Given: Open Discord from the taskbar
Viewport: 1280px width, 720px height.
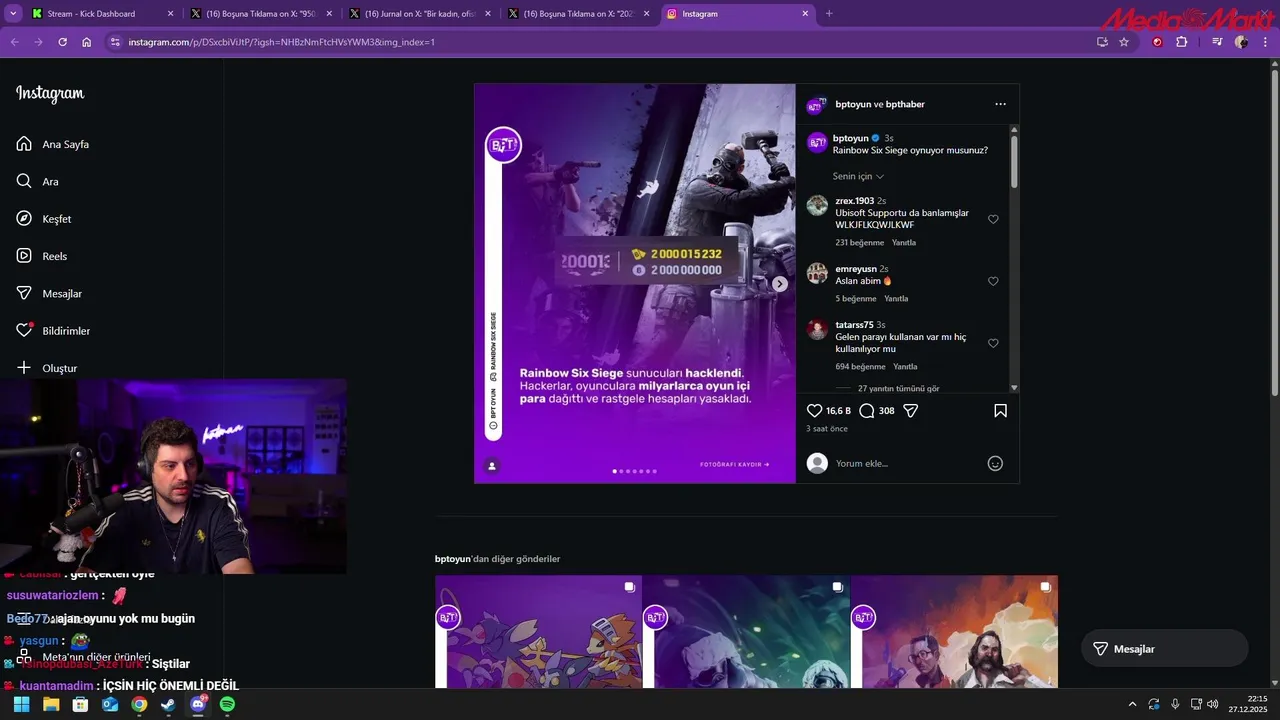Looking at the screenshot, I should click(x=198, y=704).
